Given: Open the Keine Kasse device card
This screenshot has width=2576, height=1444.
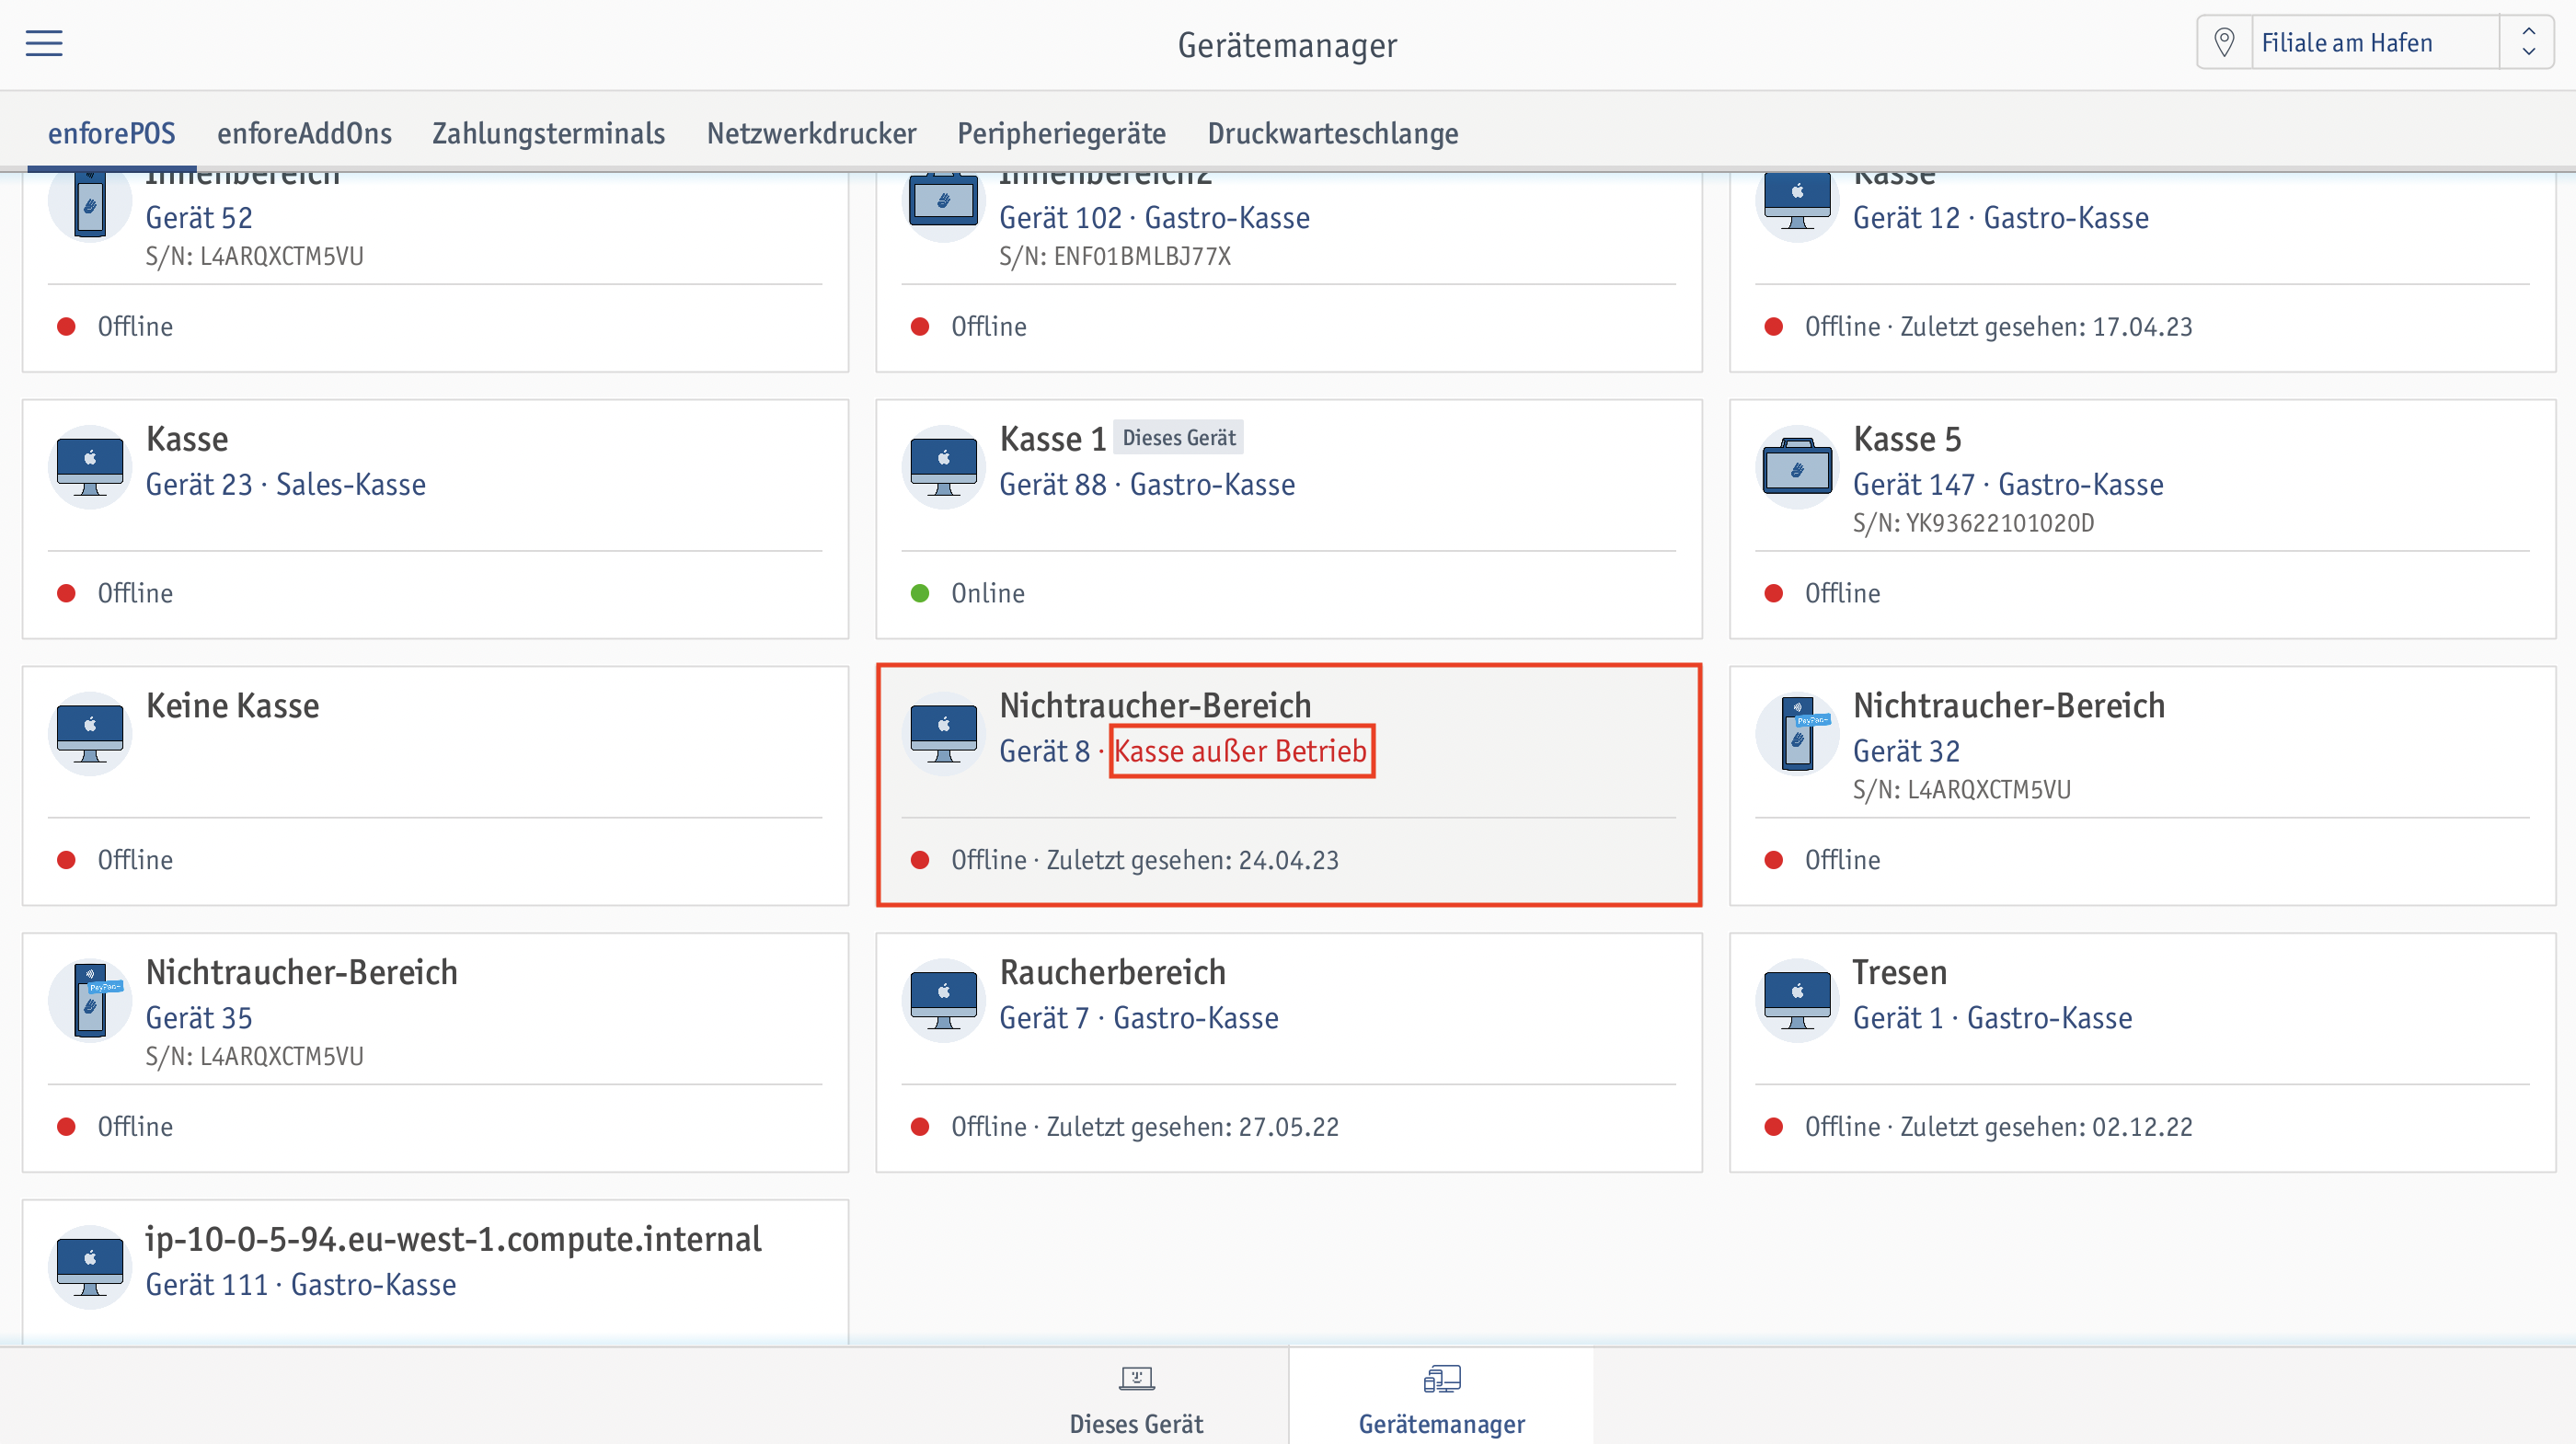Looking at the screenshot, I should tap(435, 786).
